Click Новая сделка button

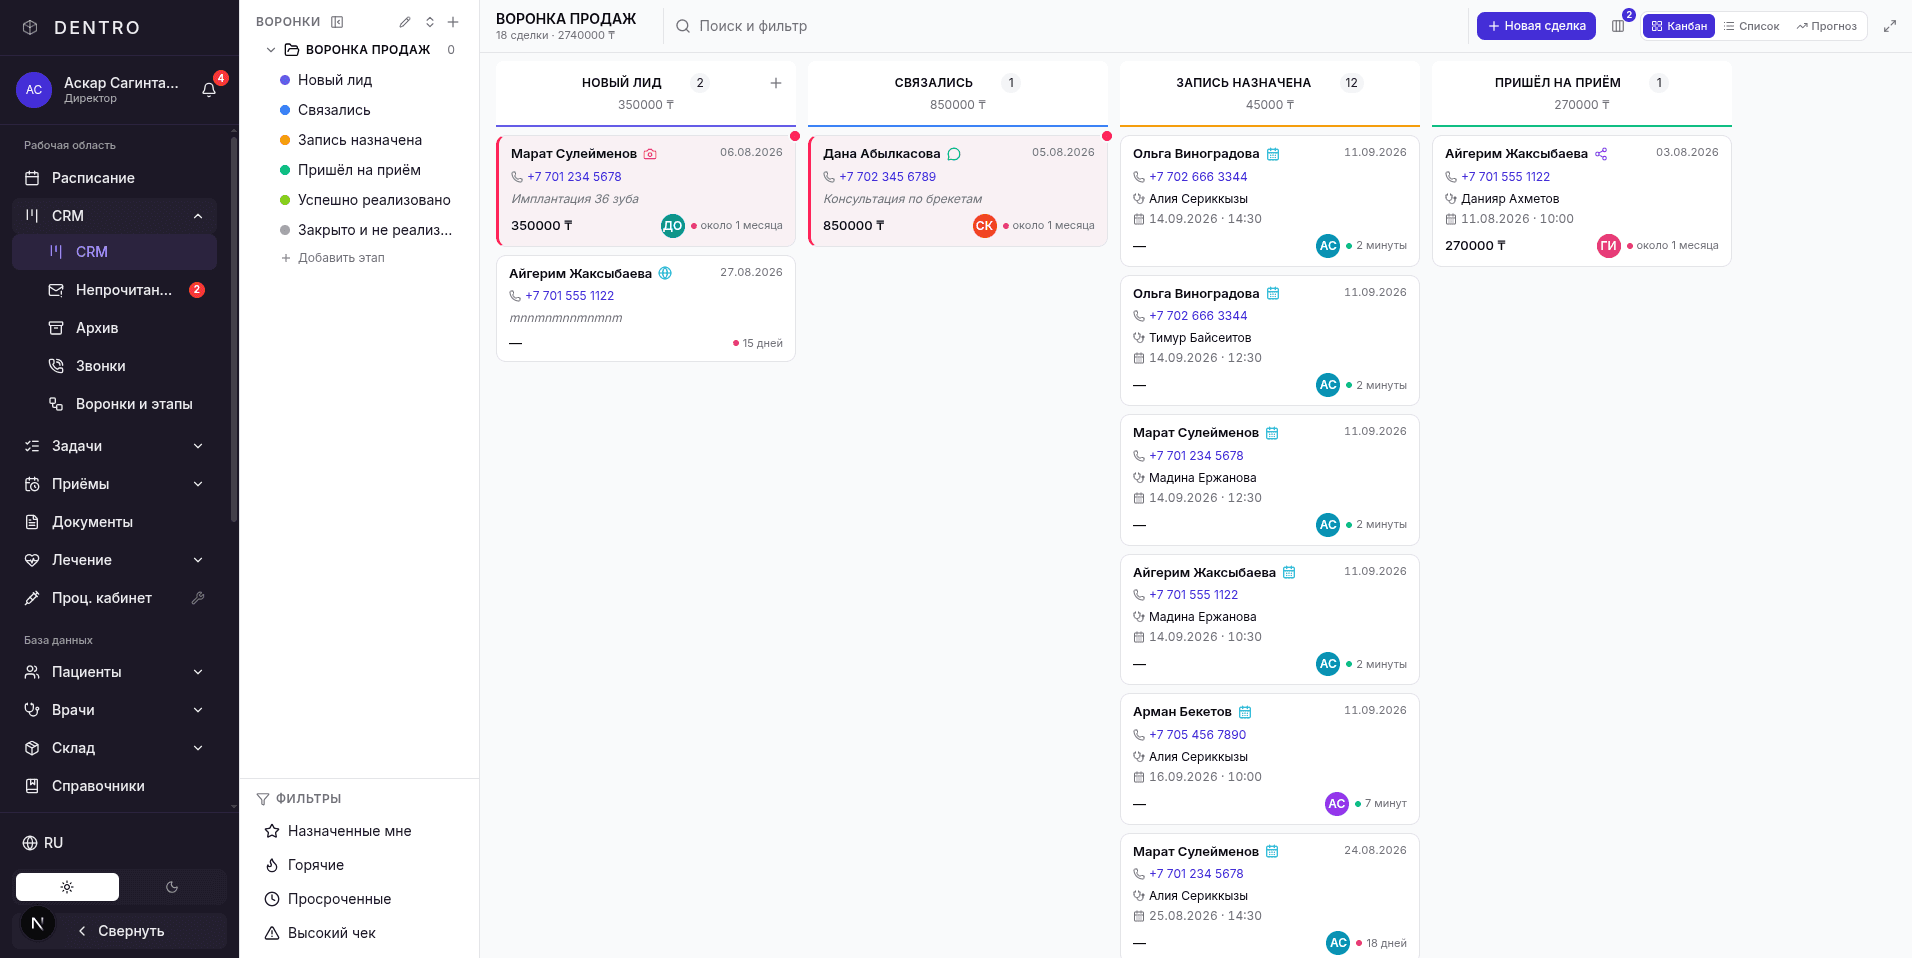1536,26
